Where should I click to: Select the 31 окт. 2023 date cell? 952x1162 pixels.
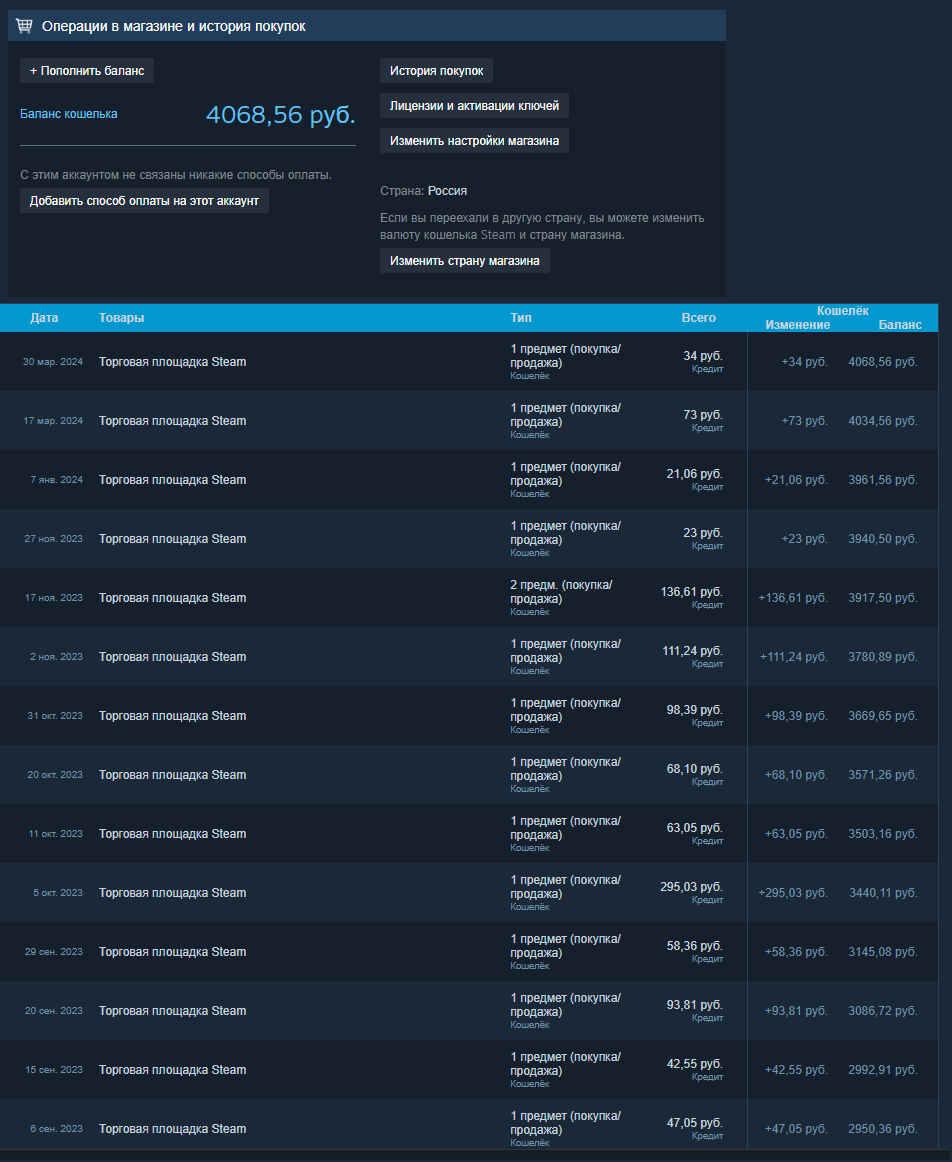click(55, 716)
